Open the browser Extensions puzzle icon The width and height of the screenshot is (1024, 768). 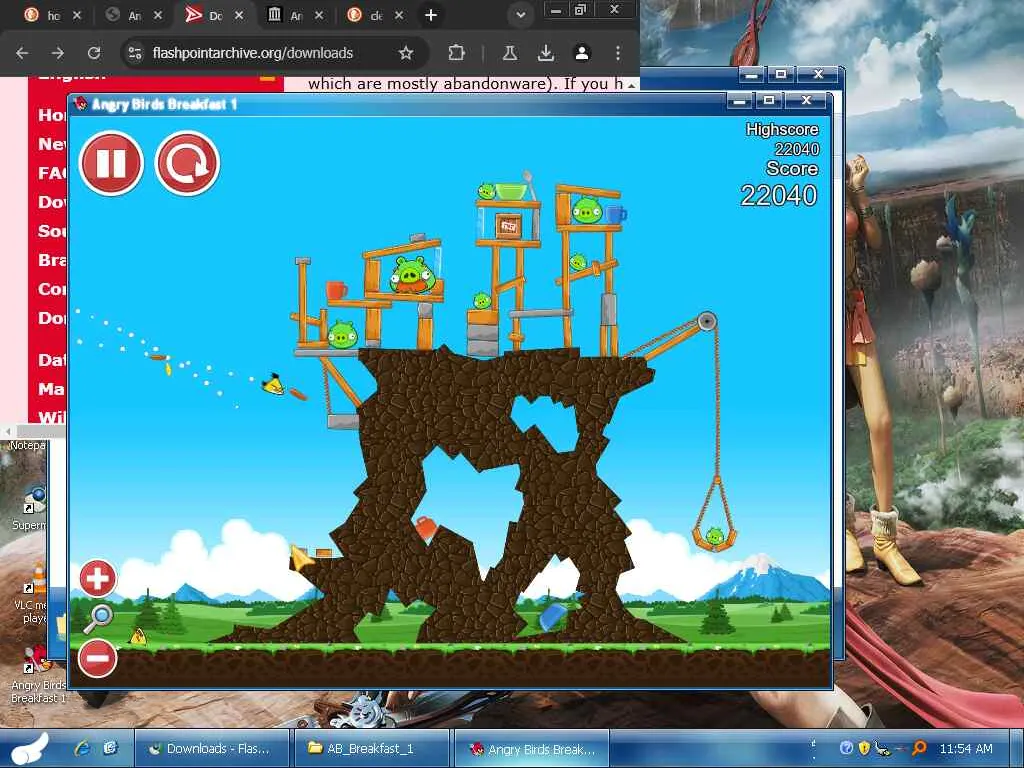(x=456, y=53)
